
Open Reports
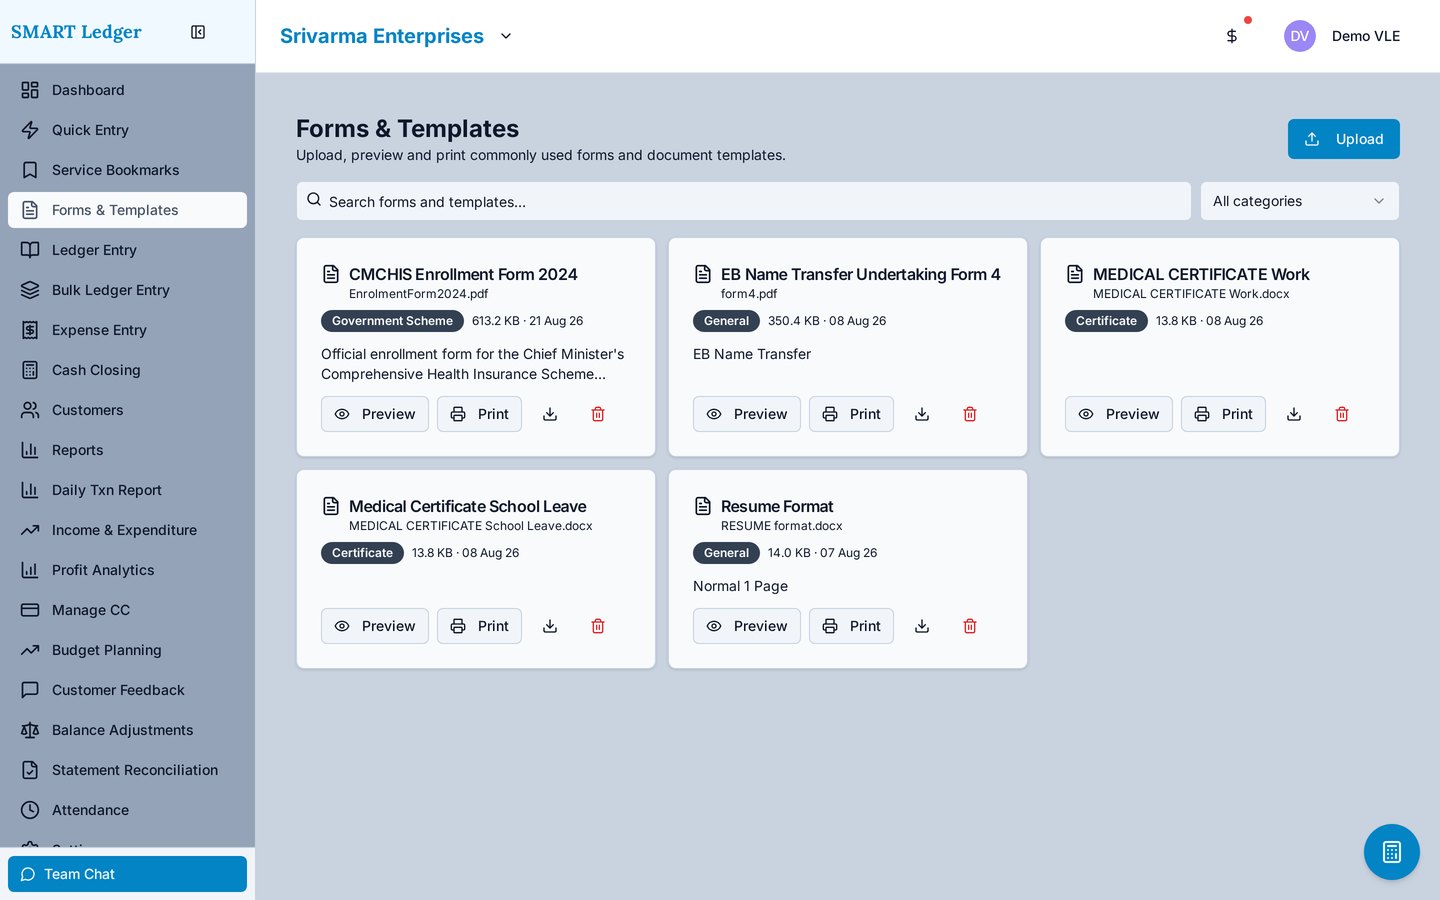(x=127, y=450)
